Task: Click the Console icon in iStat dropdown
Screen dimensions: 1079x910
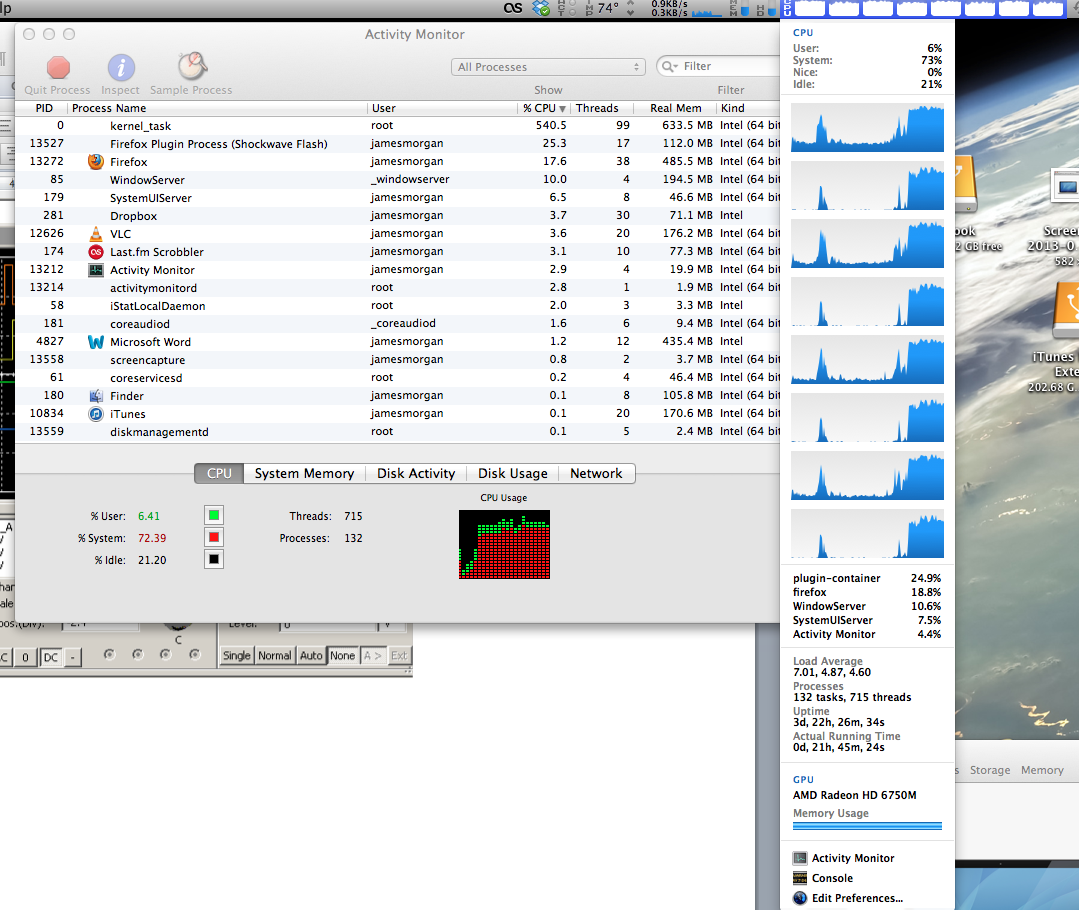Action: [800, 878]
